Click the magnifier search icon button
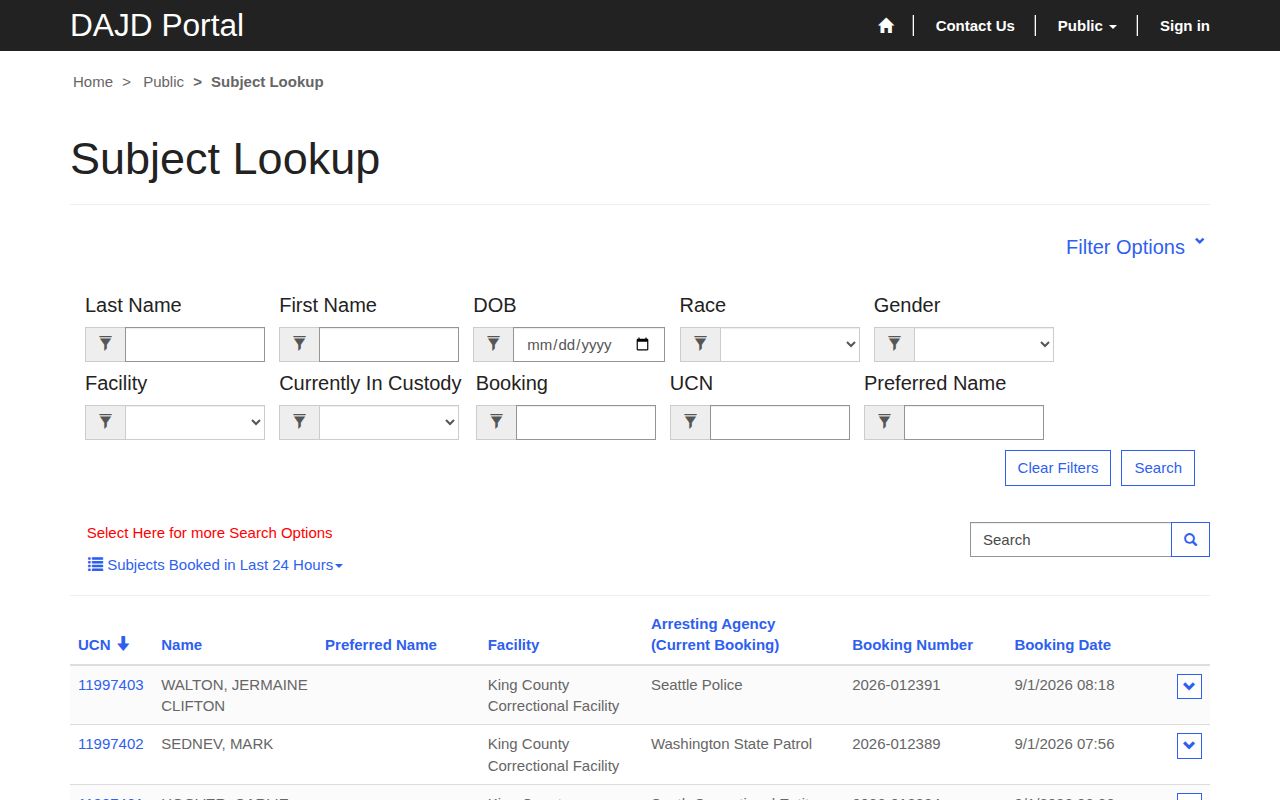 1190,539
